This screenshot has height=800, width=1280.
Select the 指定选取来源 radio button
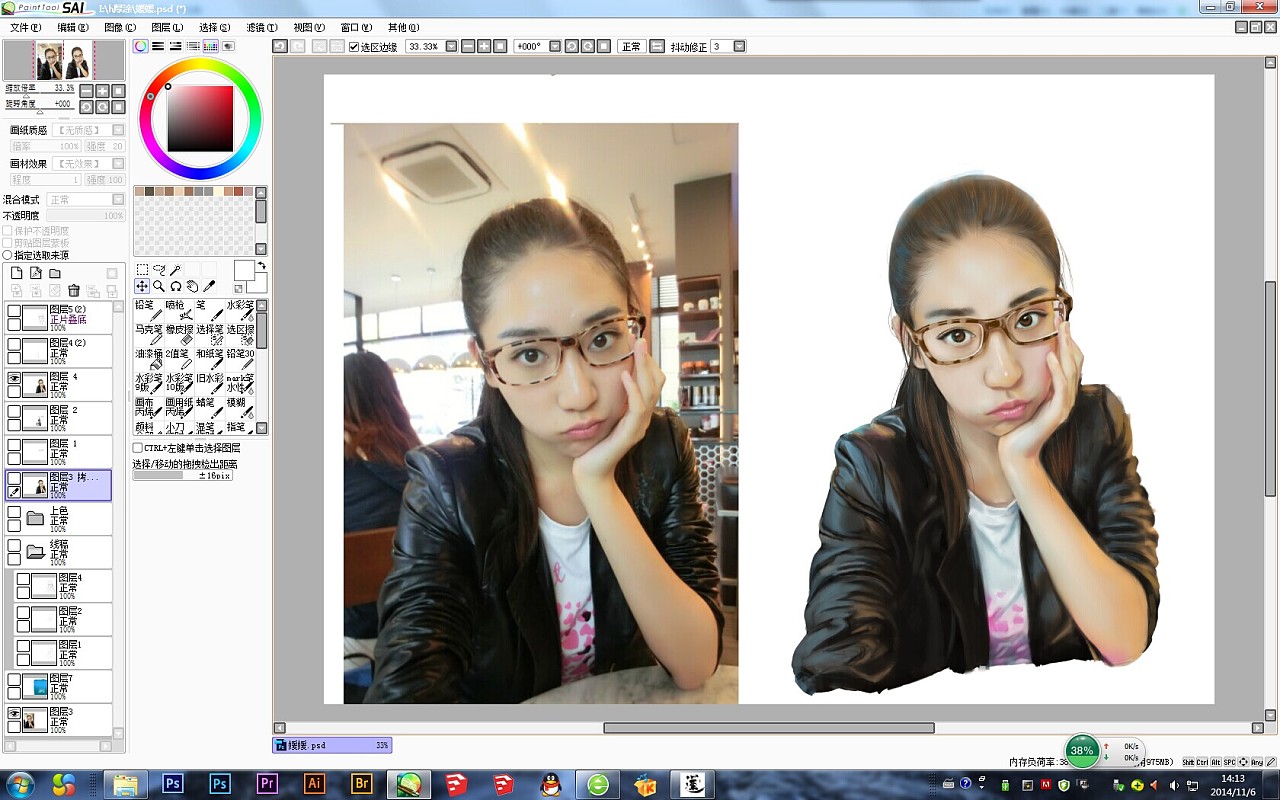point(8,255)
